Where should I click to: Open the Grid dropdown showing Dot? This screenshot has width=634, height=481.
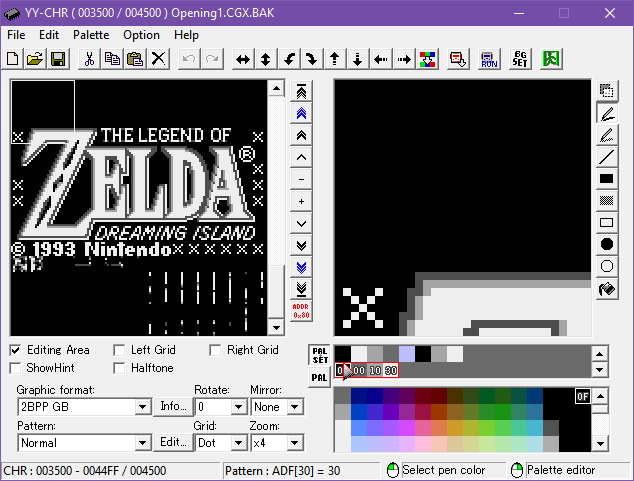(239, 443)
